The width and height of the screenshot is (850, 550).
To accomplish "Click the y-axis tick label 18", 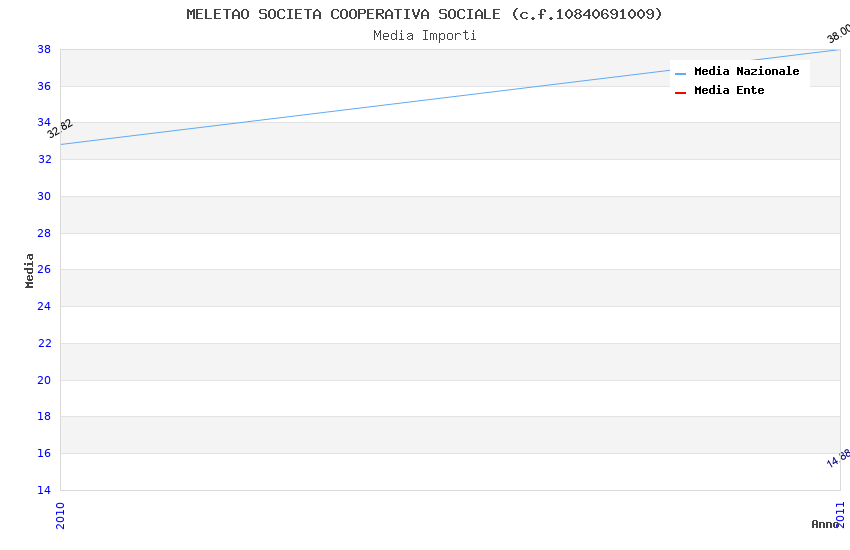I will (x=44, y=416).
